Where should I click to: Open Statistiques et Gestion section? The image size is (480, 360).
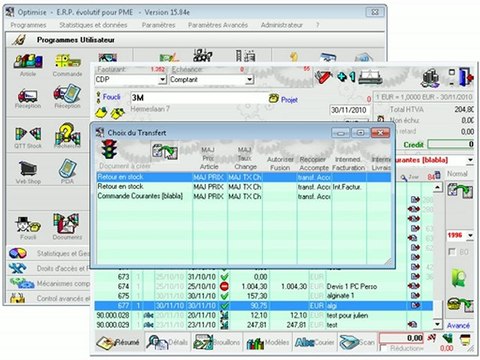coord(48,253)
